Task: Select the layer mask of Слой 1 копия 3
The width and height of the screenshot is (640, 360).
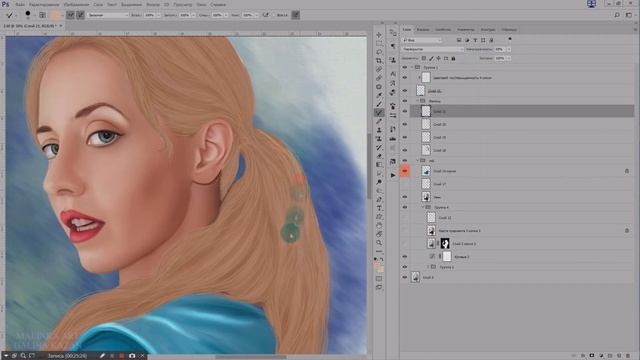Action: click(445, 244)
